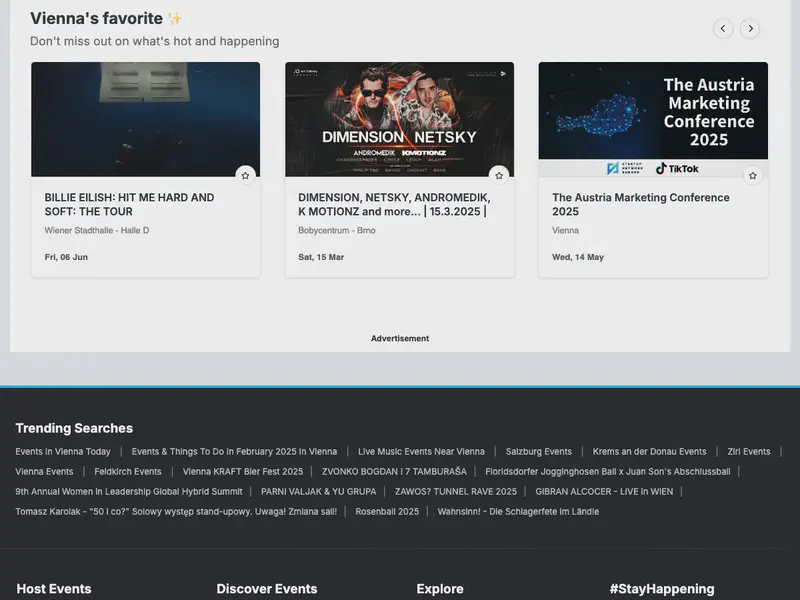
Task: Open 'Events & Things To Do in February 2025' link
Action: coord(234,452)
